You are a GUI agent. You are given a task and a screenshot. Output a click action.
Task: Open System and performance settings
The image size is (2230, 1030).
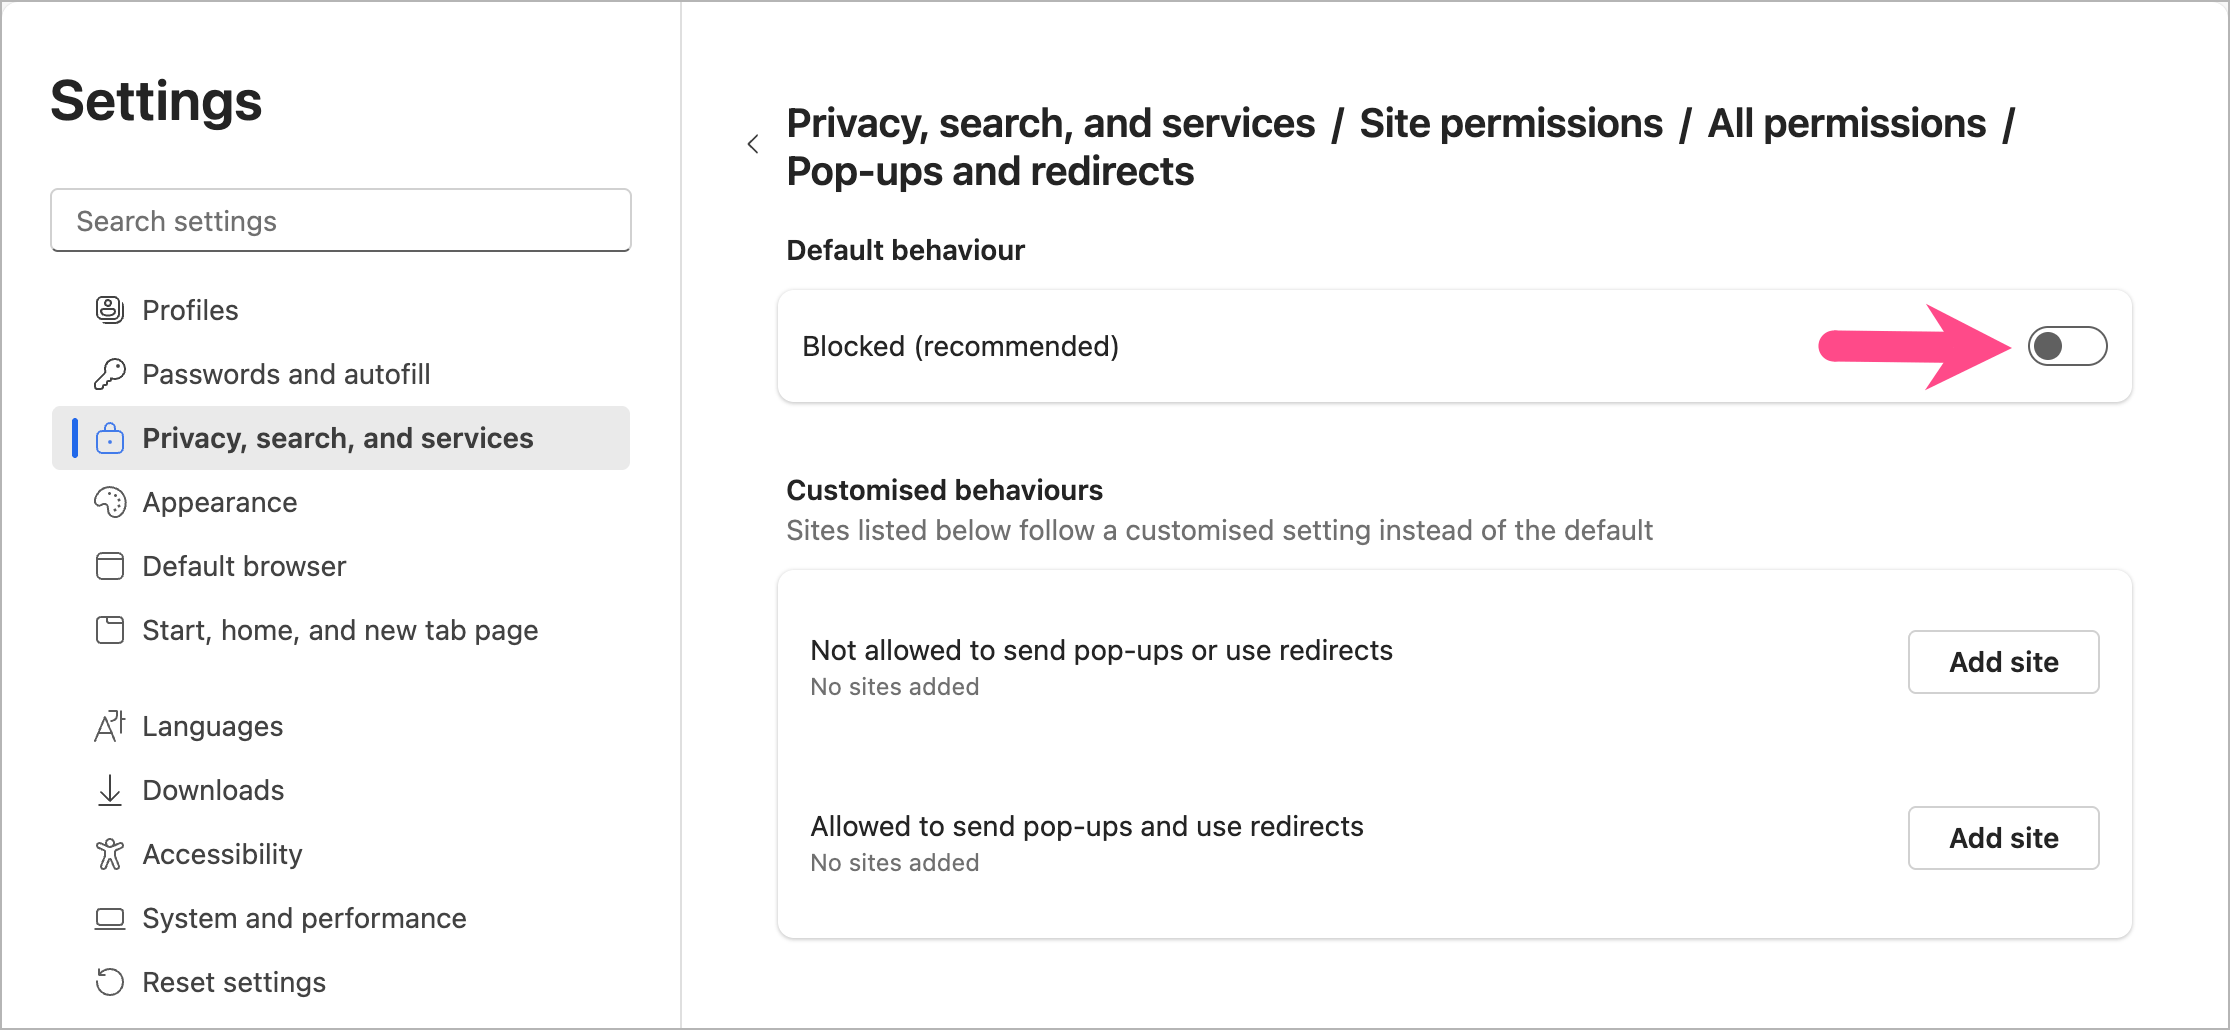tap(304, 918)
